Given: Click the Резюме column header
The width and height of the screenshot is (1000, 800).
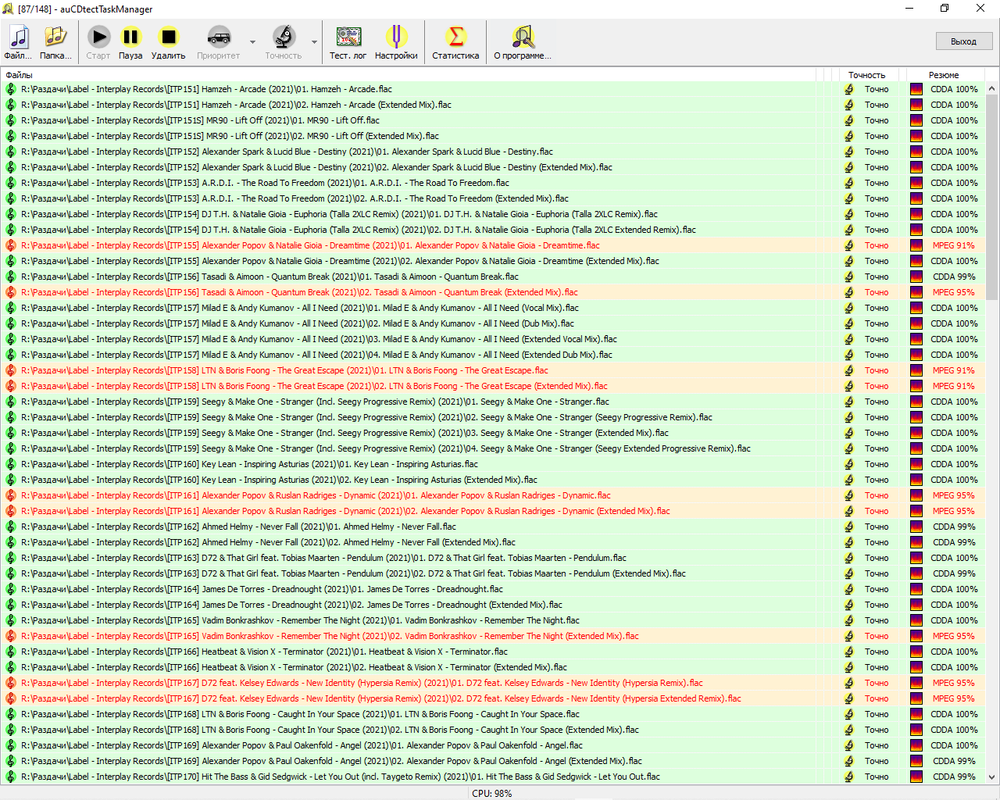Looking at the screenshot, I should 944,75.
